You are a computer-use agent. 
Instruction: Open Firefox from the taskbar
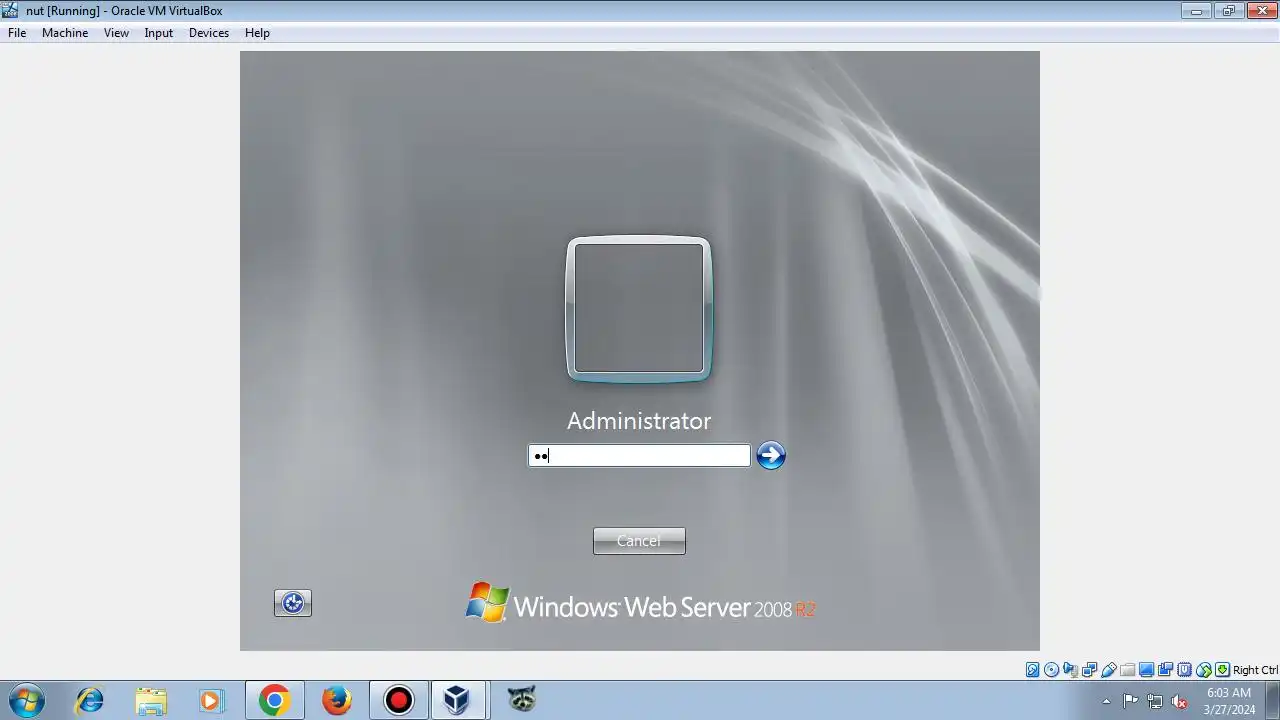[x=336, y=700]
